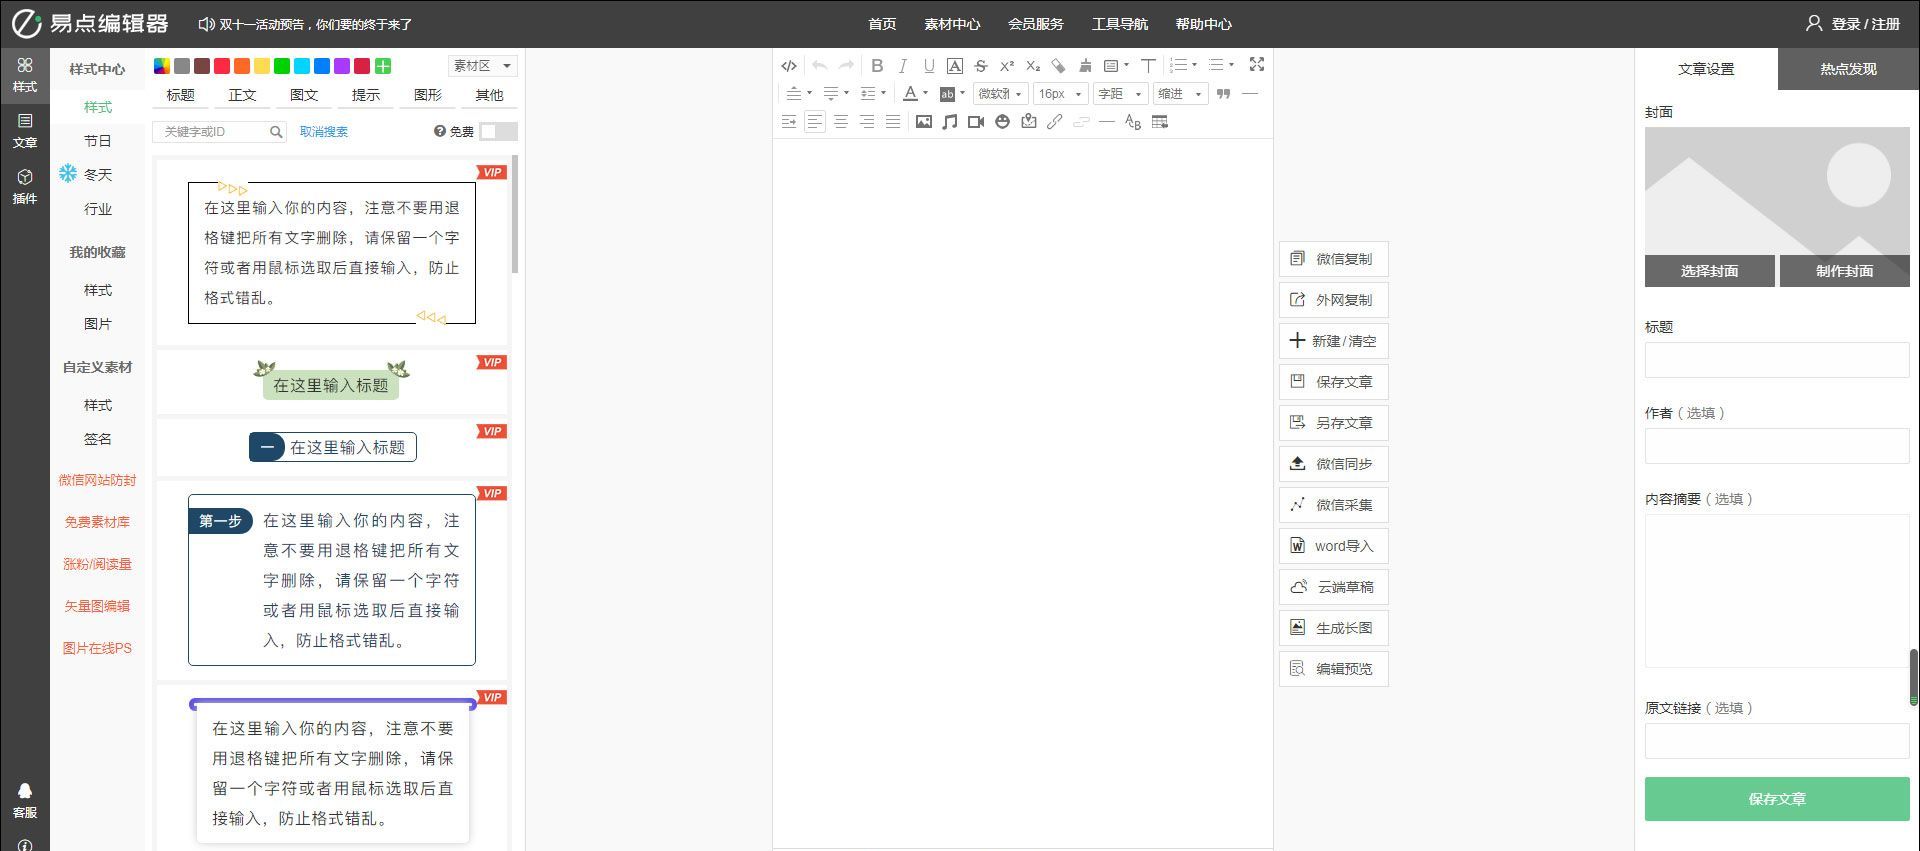Add a custom color with the plus swatch
1920x851 pixels.
pyautogui.click(x=383, y=66)
